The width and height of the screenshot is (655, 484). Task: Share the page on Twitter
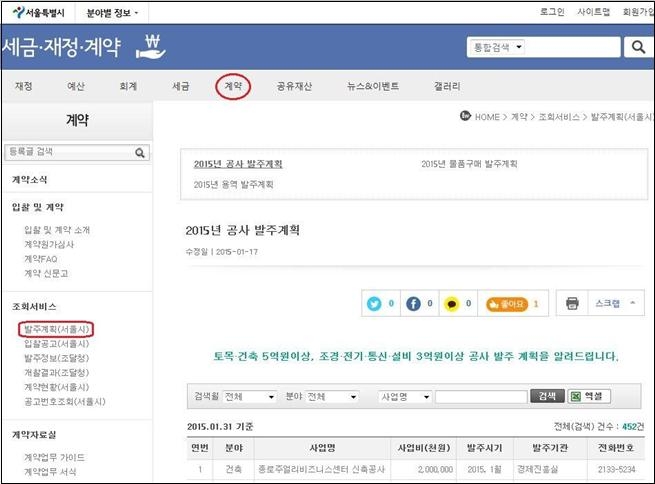375,303
